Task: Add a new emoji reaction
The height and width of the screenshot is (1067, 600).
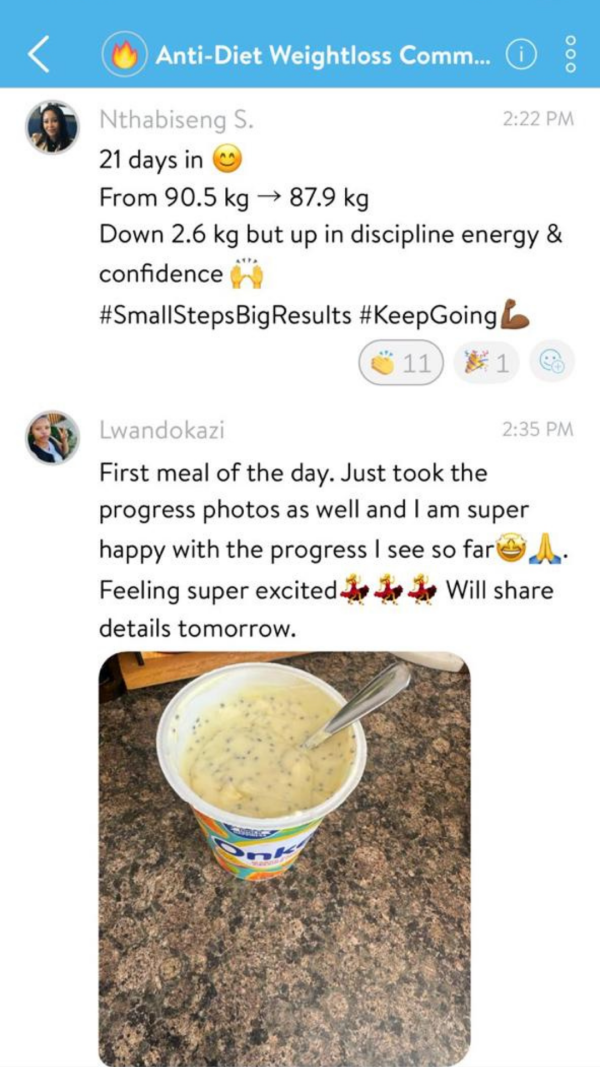Action: click(x=550, y=363)
